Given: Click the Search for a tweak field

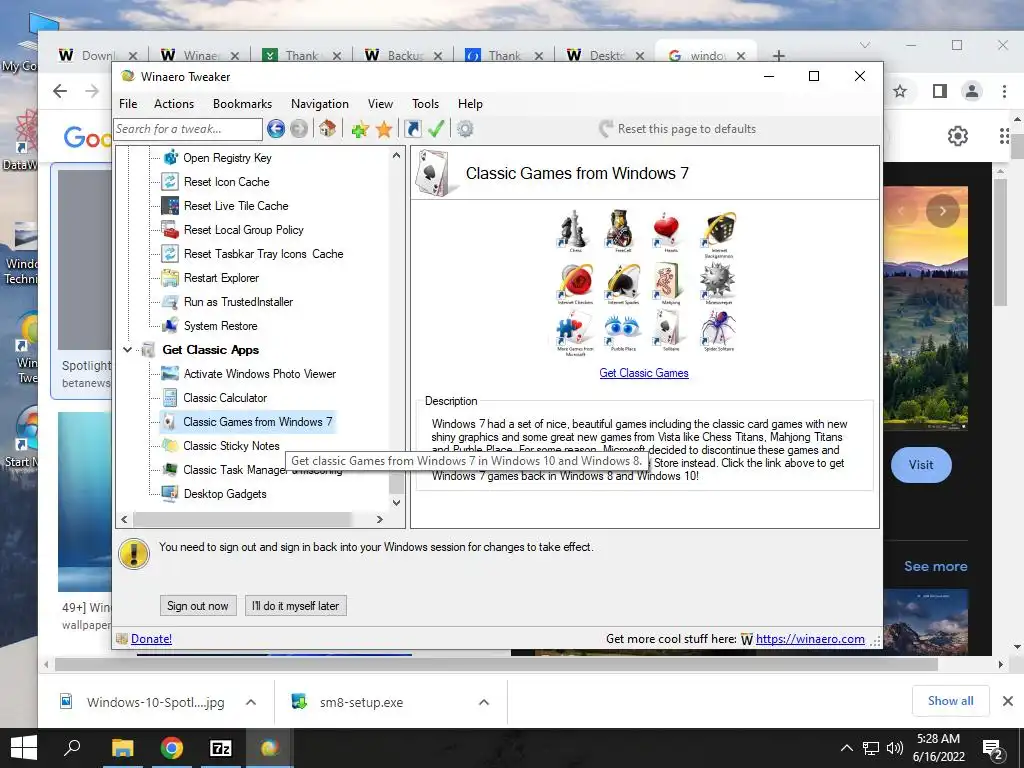Looking at the screenshot, I should [x=187, y=129].
